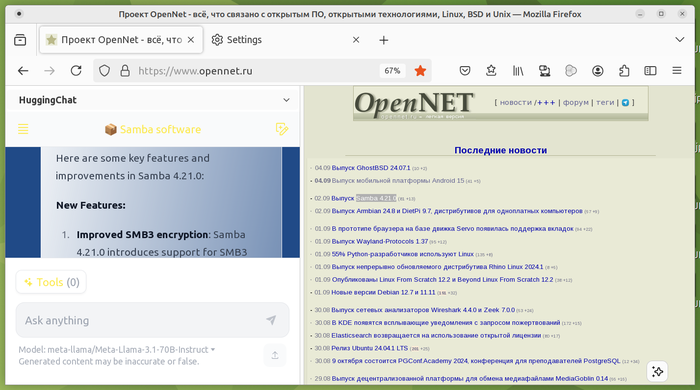Click the 67% zoom level indicator
Viewport: 700px width, 390px height.
(x=392, y=71)
